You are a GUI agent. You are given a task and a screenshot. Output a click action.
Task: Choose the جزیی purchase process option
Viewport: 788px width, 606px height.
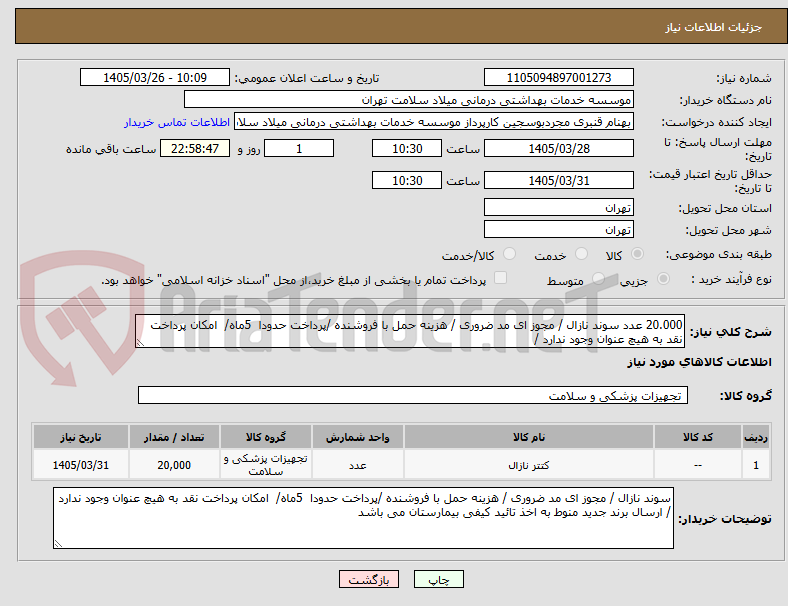pyautogui.click(x=663, y=278)
